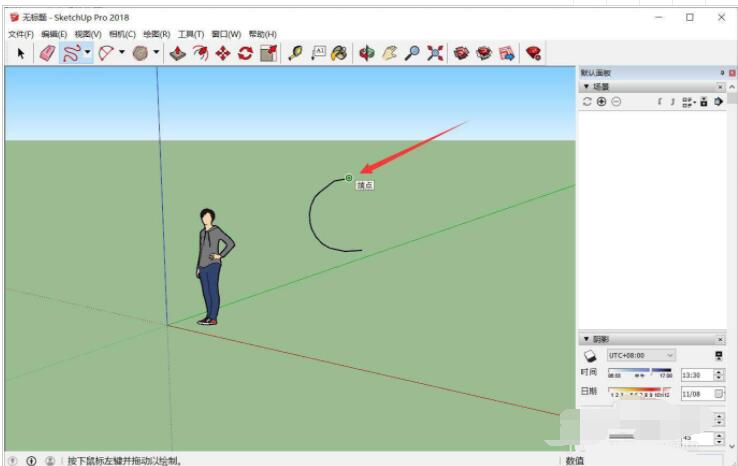The height and width of the screenshot is (466, 738).
Task: Select the Scale tool
Action: click(x=268, y=53)
